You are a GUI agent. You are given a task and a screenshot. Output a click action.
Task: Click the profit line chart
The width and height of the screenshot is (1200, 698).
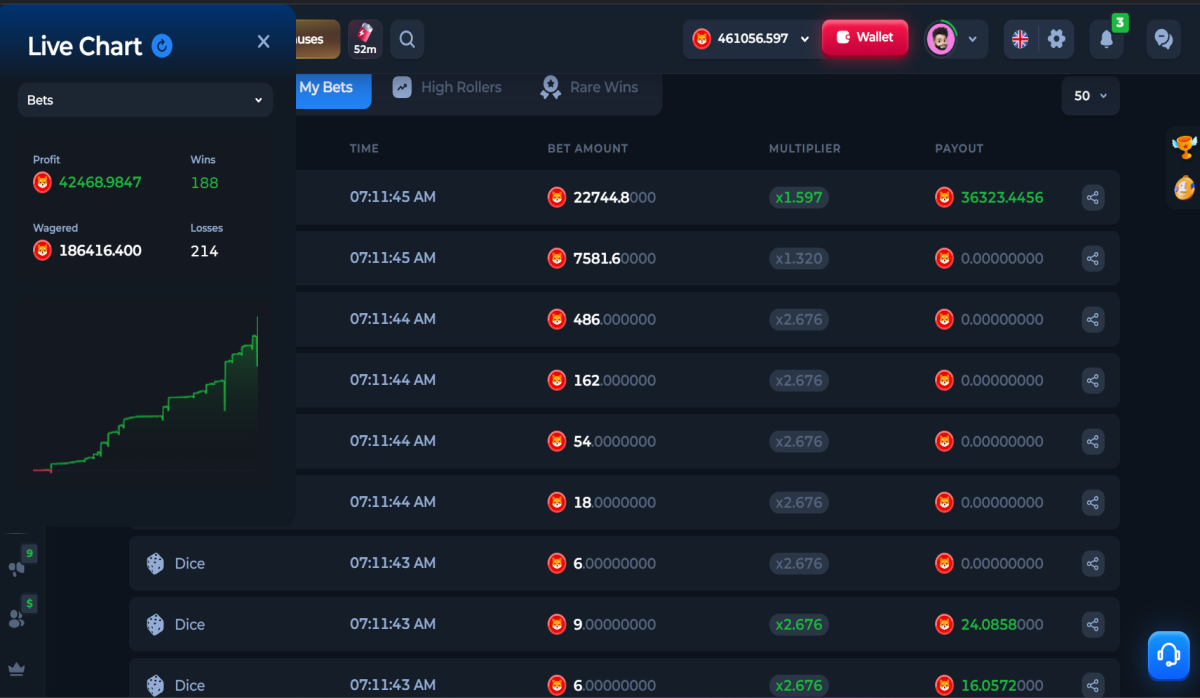[146, 394]
